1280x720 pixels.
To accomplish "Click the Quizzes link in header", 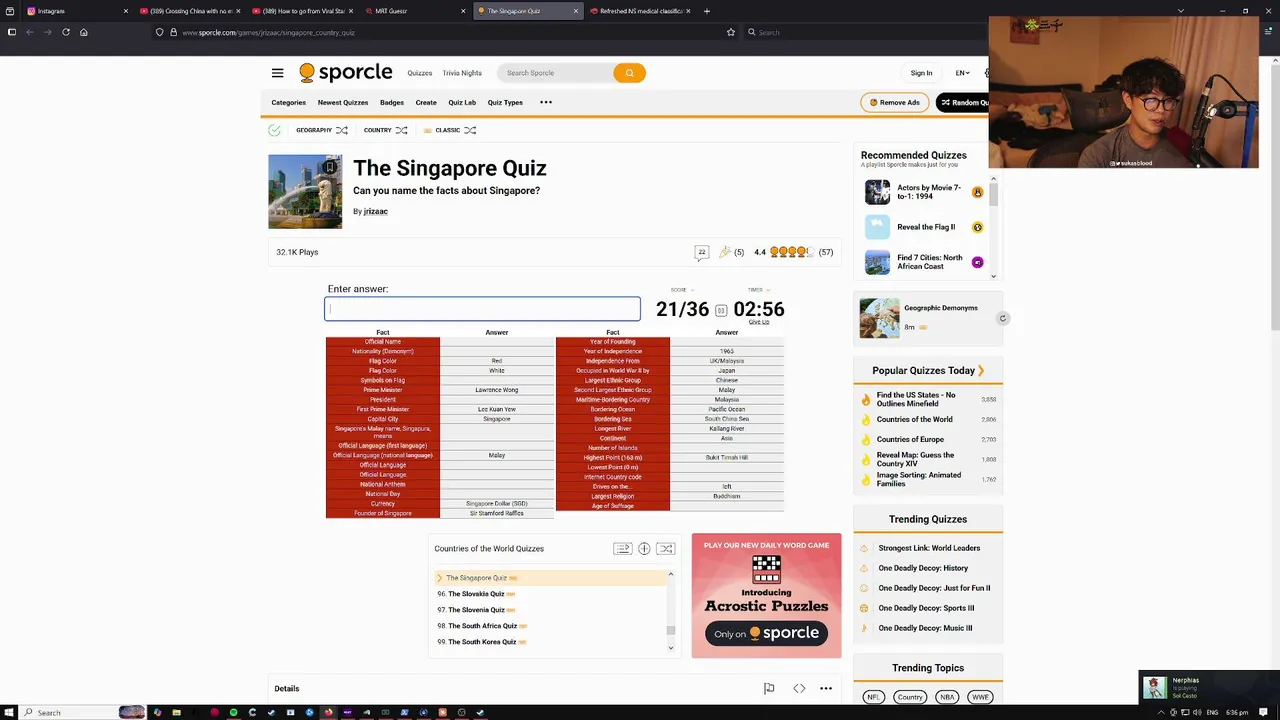I will point(420,73).
